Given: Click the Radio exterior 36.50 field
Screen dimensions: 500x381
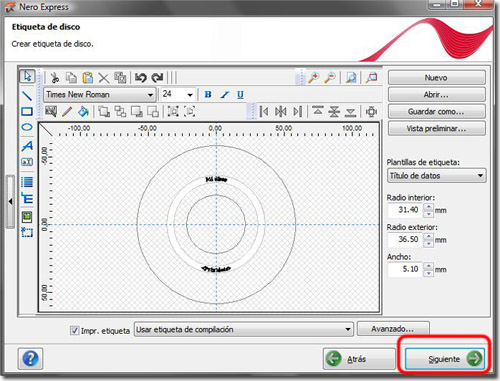Looking at the screenshot, I should coord(406,240).
